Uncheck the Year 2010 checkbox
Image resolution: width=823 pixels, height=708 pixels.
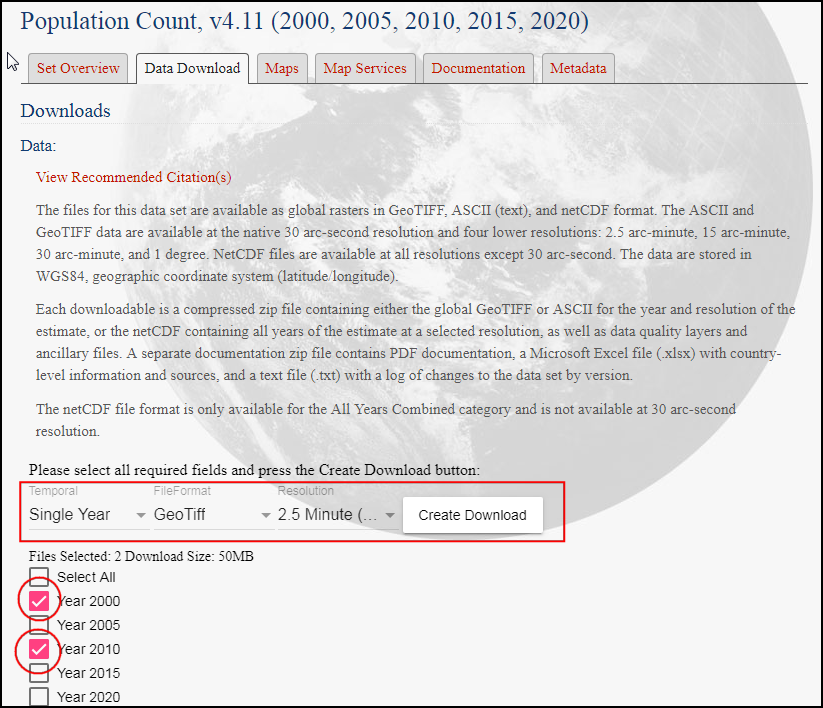pos(39,649)
